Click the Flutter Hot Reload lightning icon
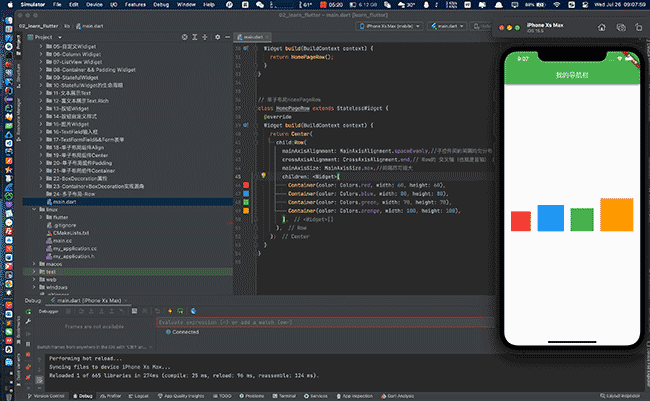 coord(170,311)
